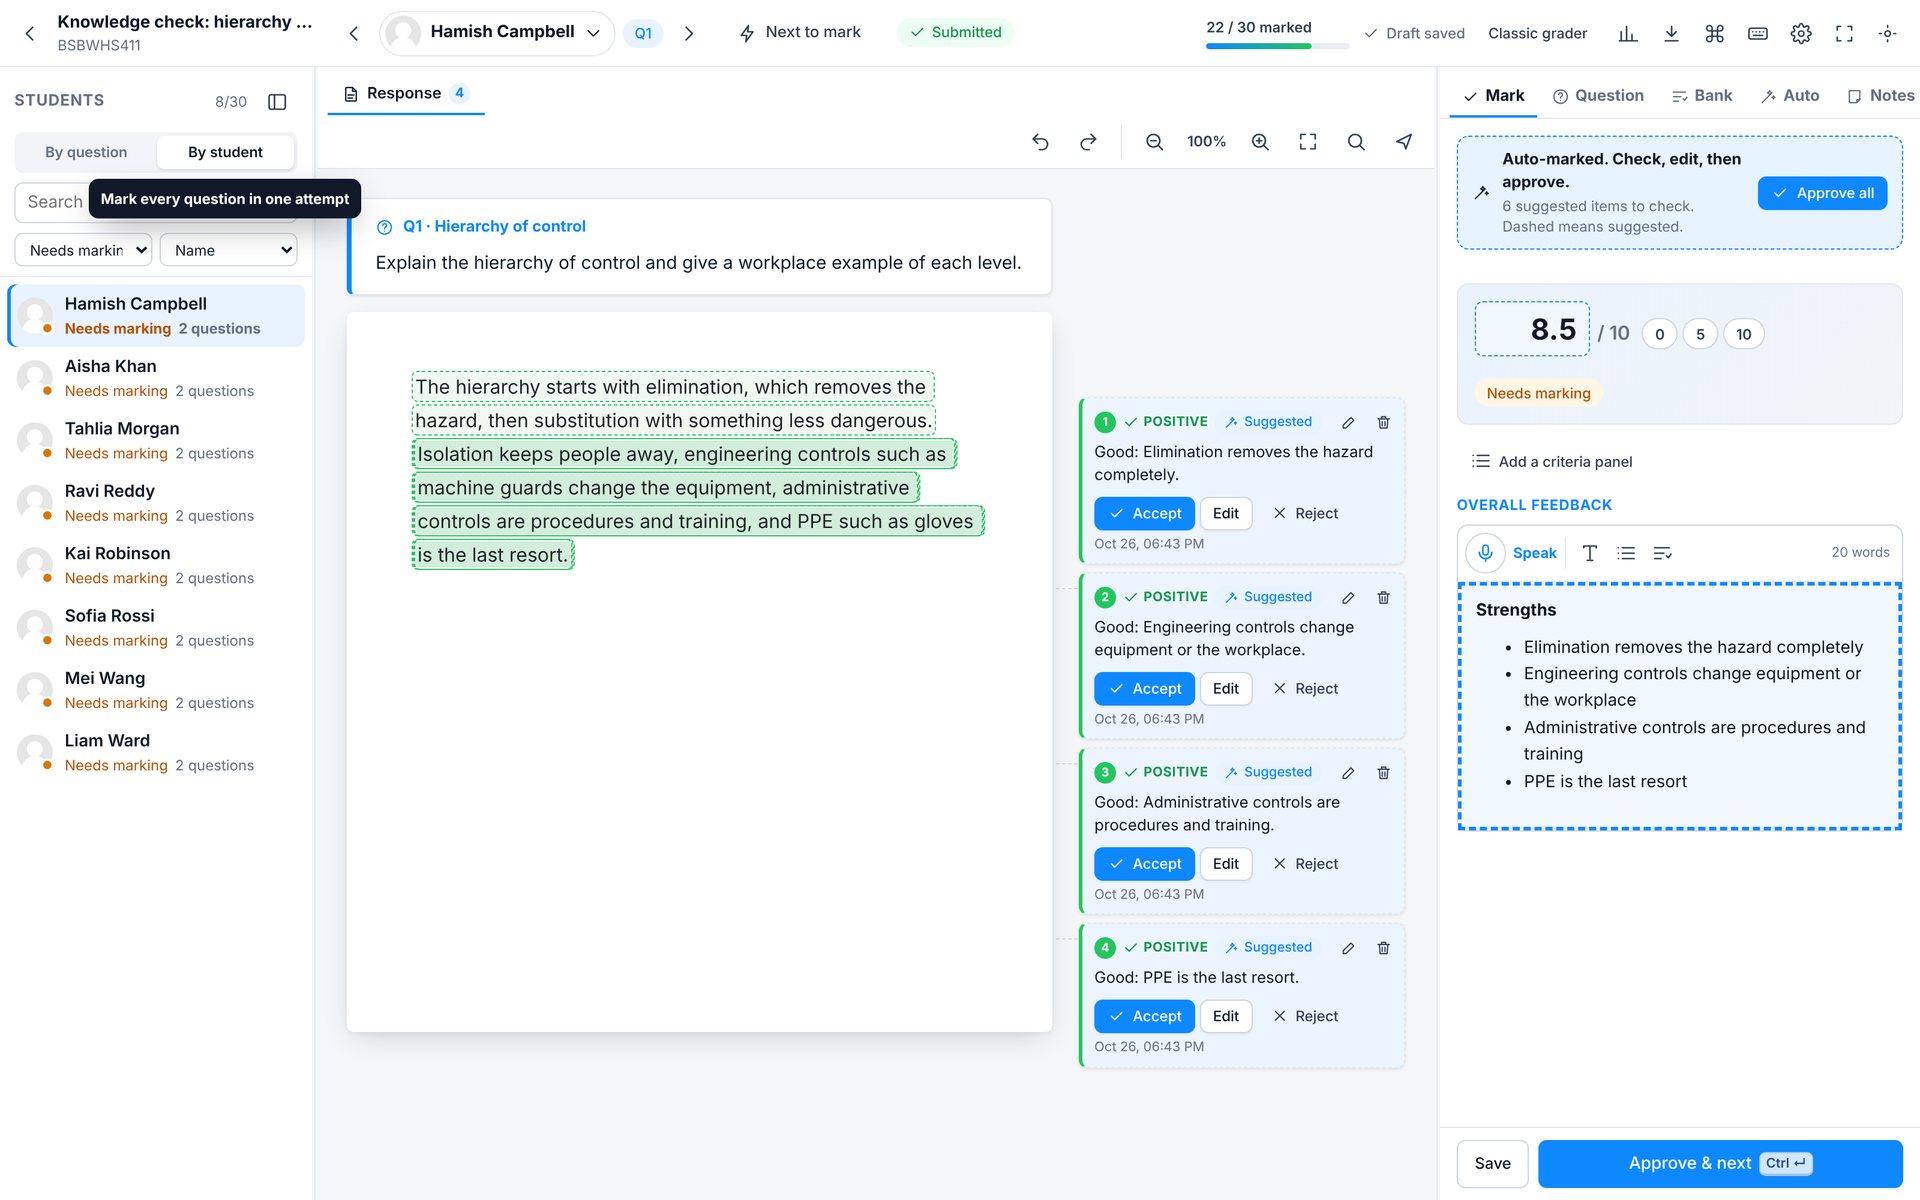Screen dimensions: 1920x1200
Task: Click the keyboard icon in header
Action: point(1758,34)
